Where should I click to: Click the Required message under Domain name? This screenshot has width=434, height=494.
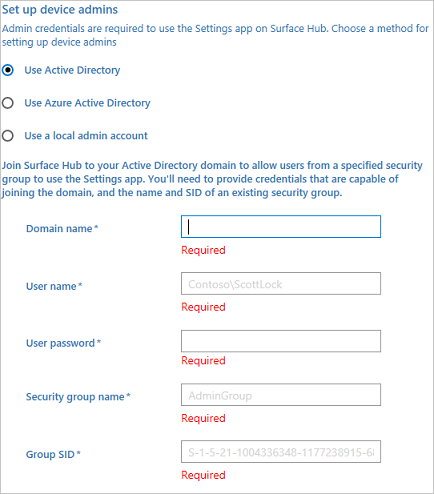(203, 250)
